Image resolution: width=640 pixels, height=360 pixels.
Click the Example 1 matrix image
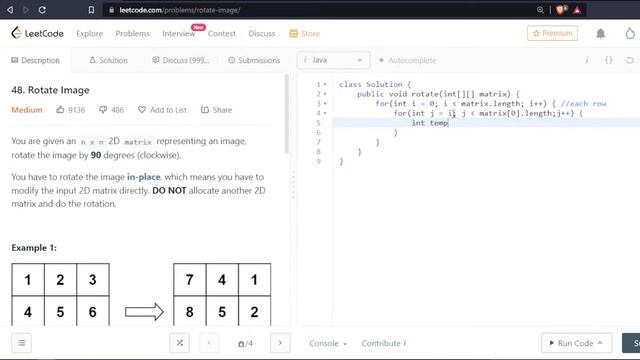[141, 295]
